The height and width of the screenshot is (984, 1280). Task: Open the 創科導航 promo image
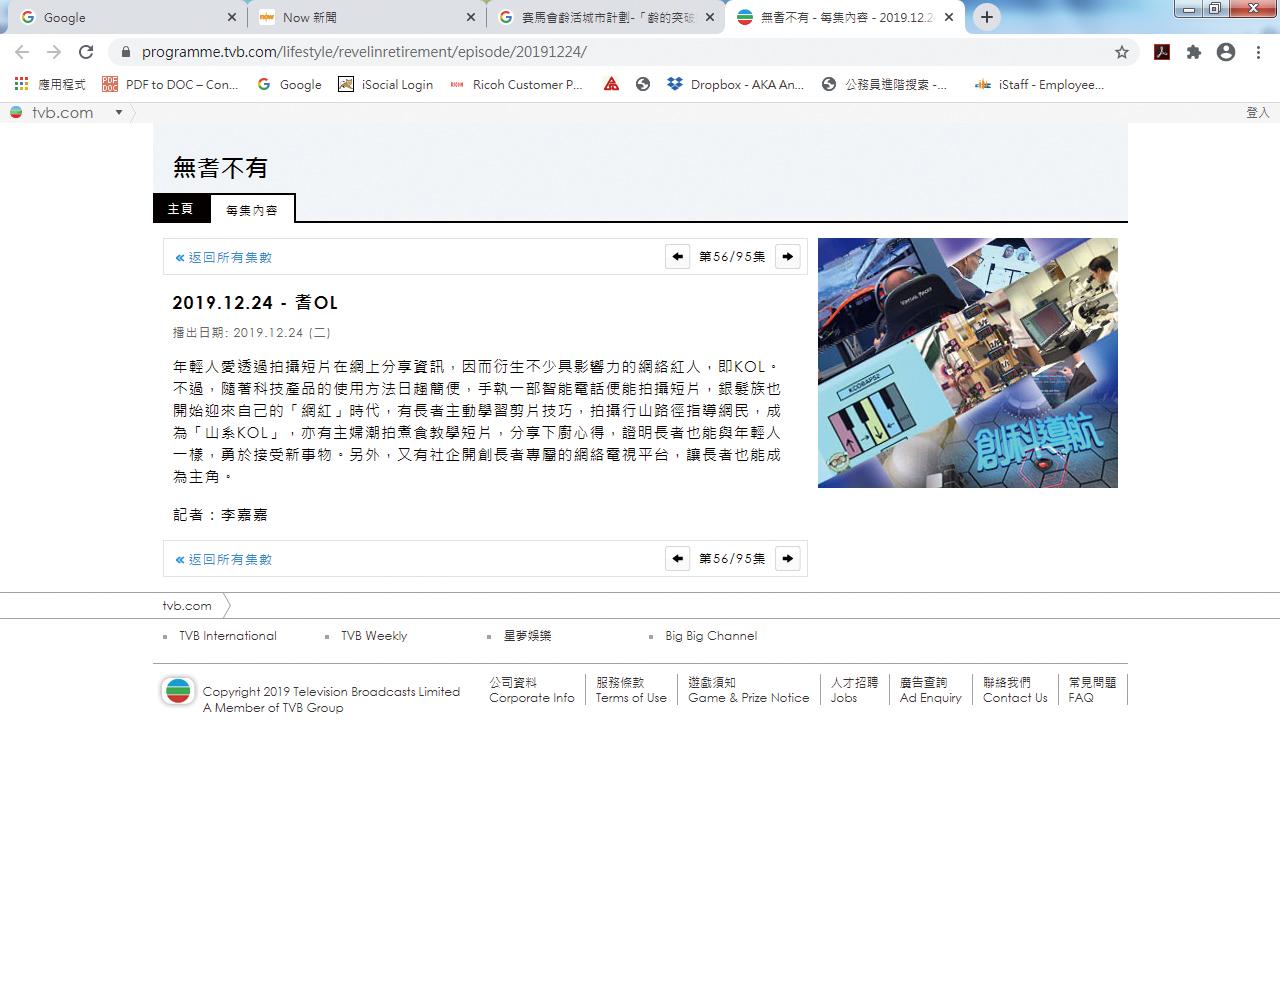point(968,363)
